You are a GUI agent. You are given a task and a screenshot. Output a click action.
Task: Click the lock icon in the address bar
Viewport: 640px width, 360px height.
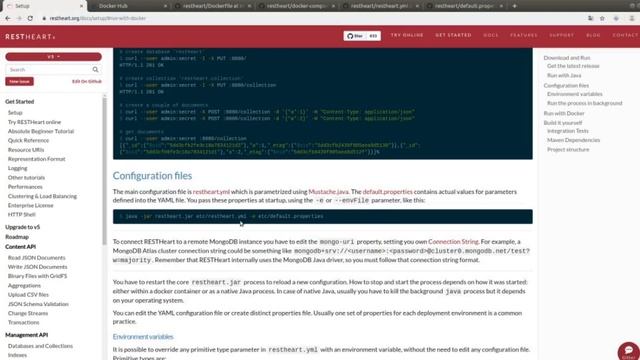[44, 18]
